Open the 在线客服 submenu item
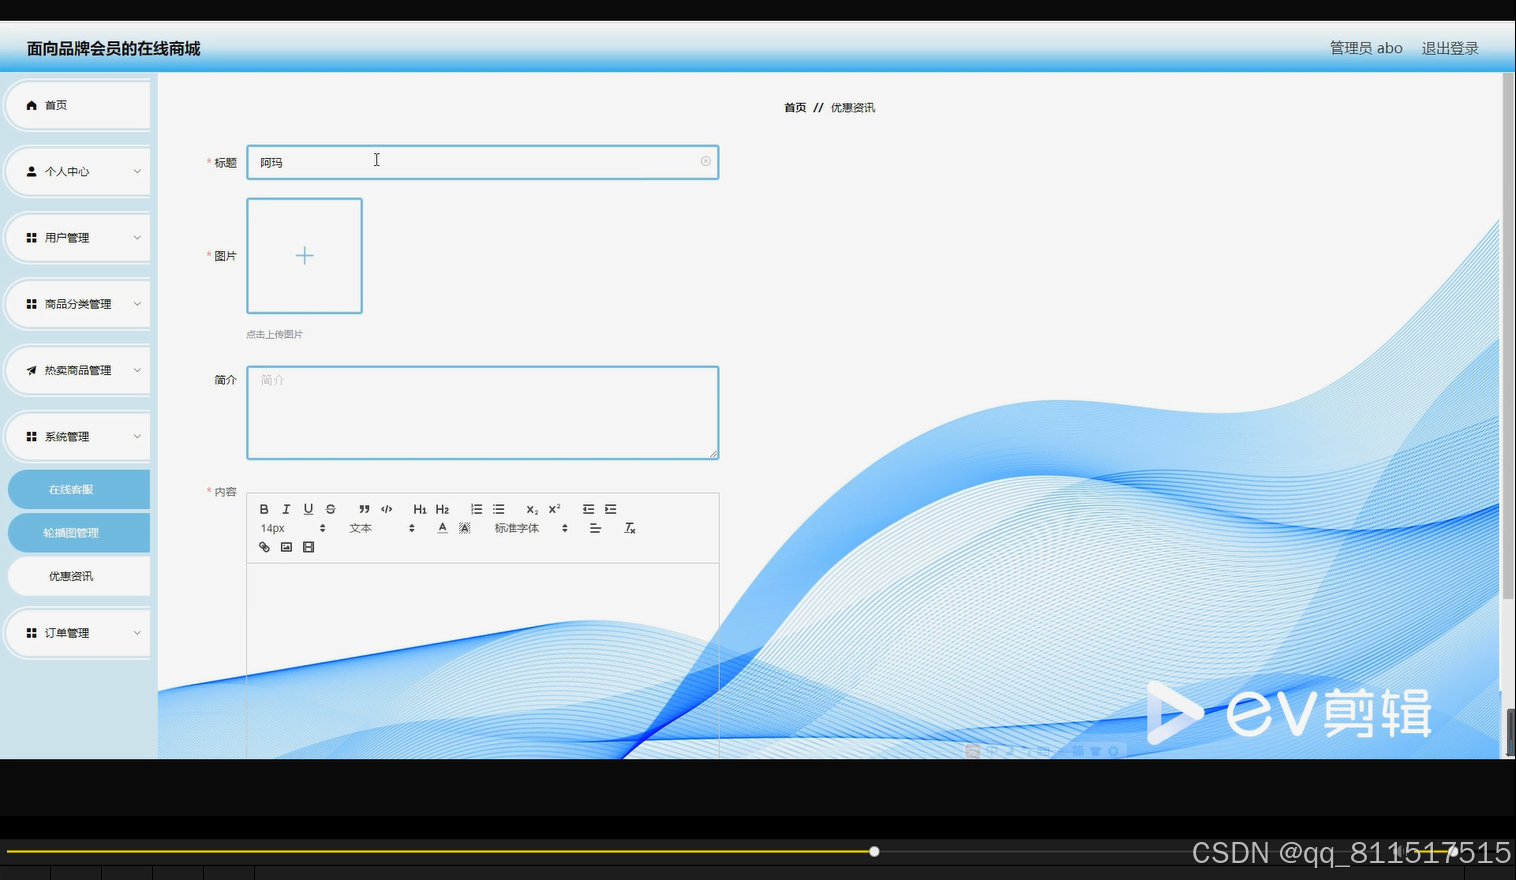This screenshot has height=880, width=1516. point(79,490)
